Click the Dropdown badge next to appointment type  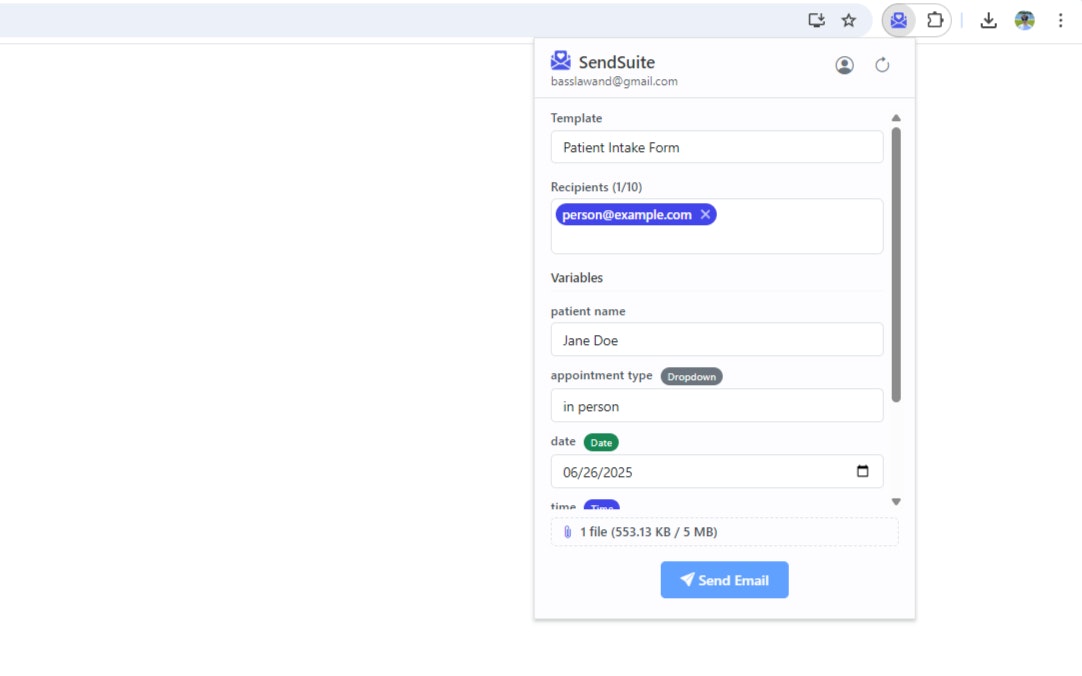691,377
